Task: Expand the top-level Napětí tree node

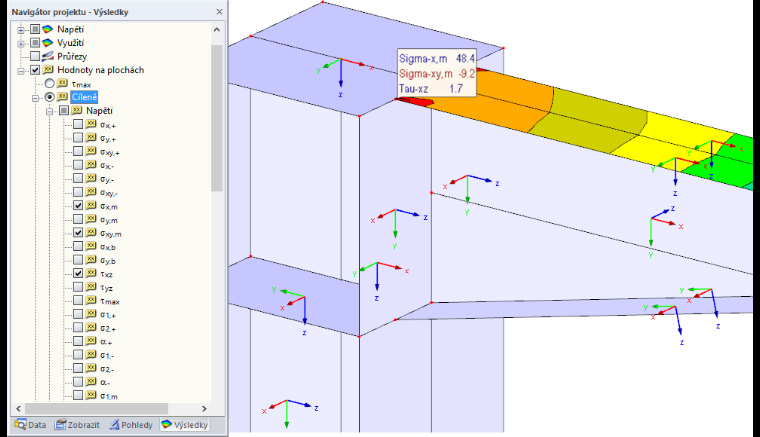Action: click(x=21, y=30)
